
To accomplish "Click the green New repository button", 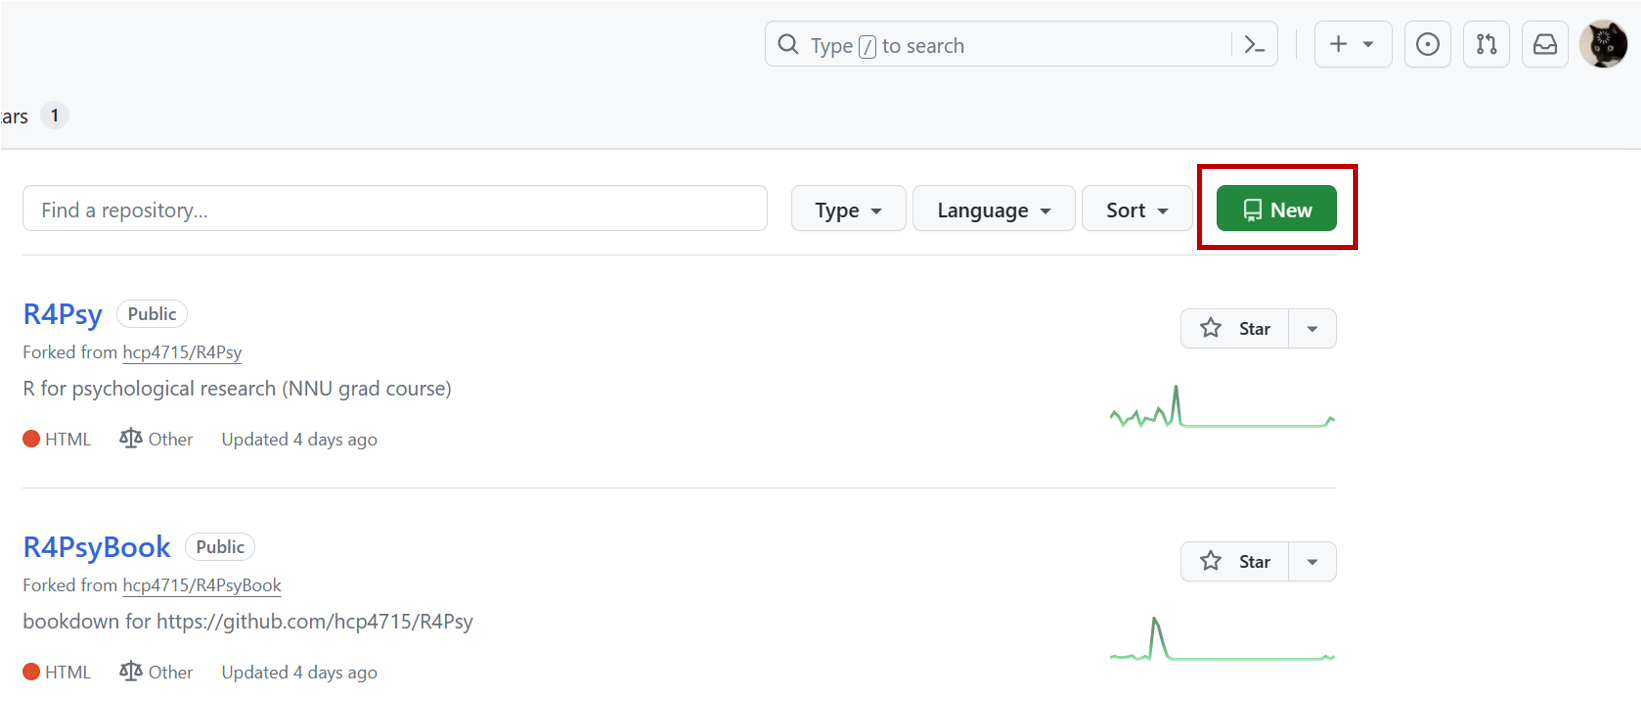I will pyautogui.click(x=1276, y=209).
